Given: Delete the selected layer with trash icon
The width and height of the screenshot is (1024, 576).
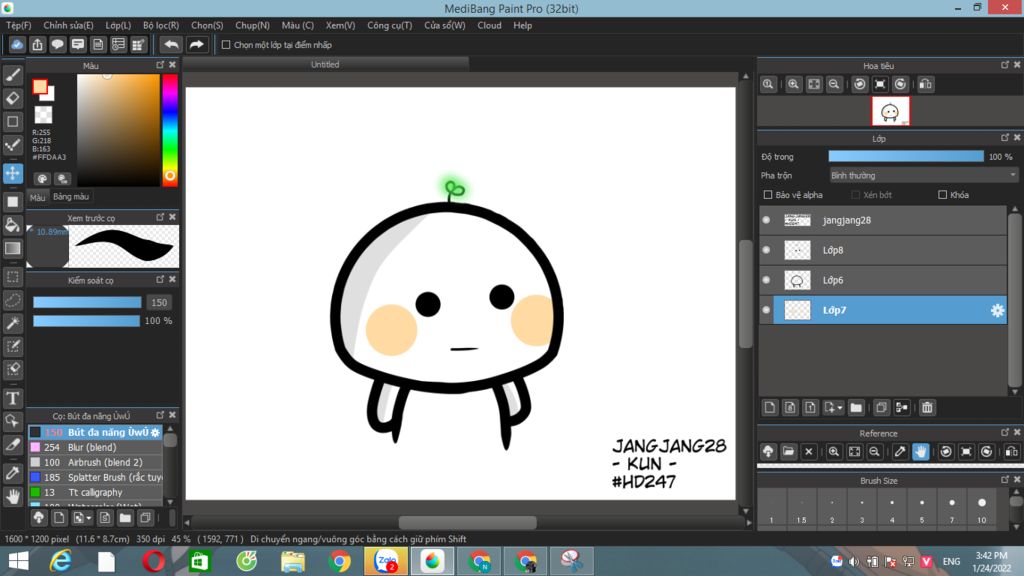Looking at the screenshot, I should pyautogui.click(x=927, y=408).
